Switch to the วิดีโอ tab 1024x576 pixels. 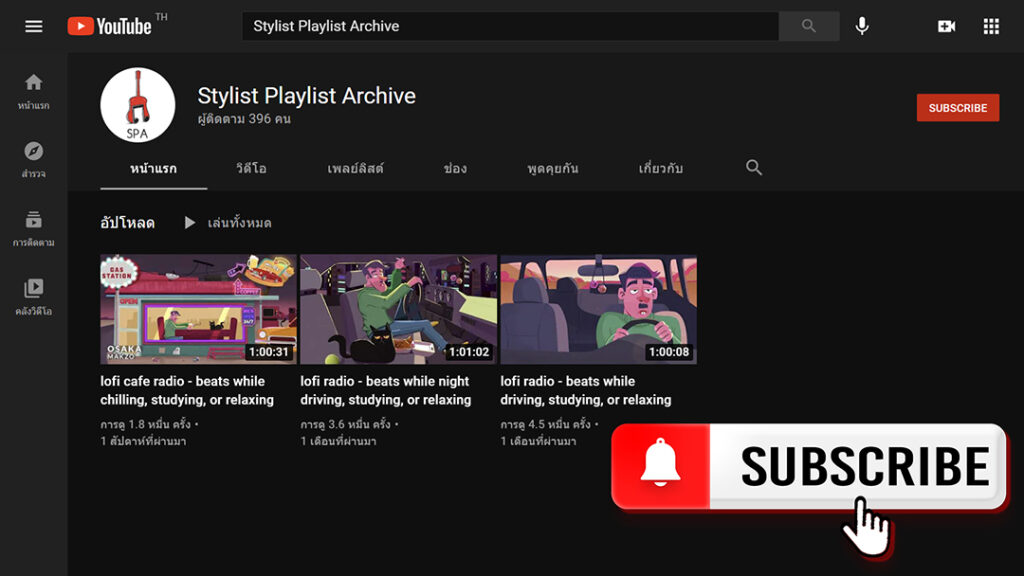click(x=251, y=169)
